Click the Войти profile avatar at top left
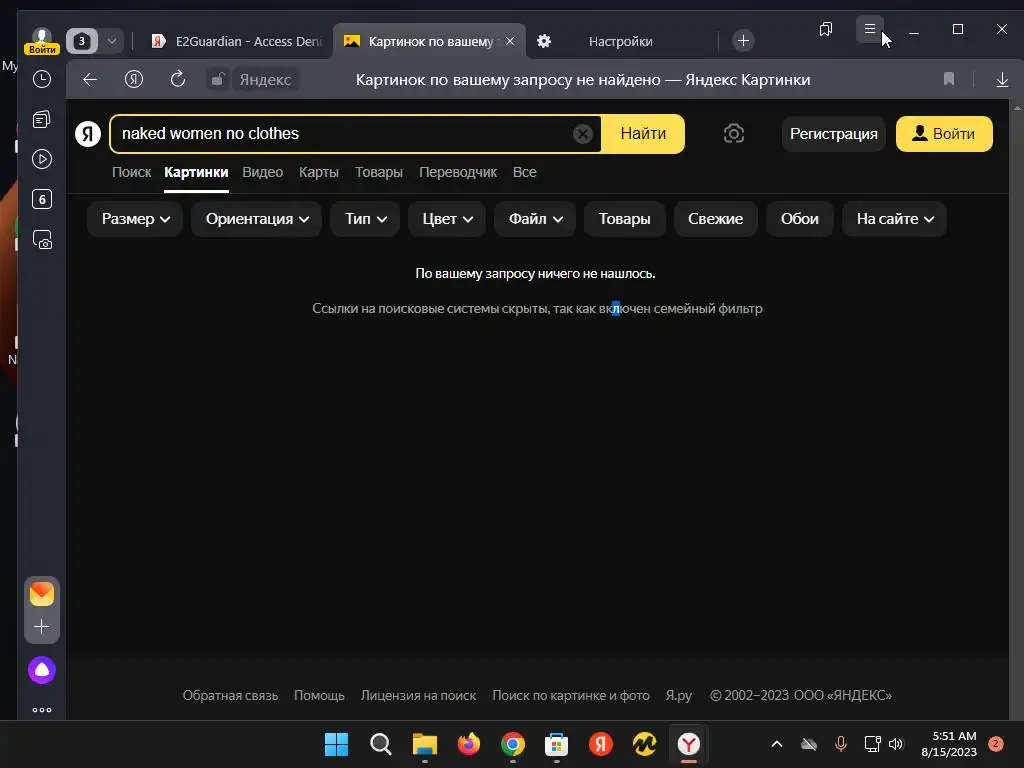This screenshot has height=768, width=1024. 42,40
